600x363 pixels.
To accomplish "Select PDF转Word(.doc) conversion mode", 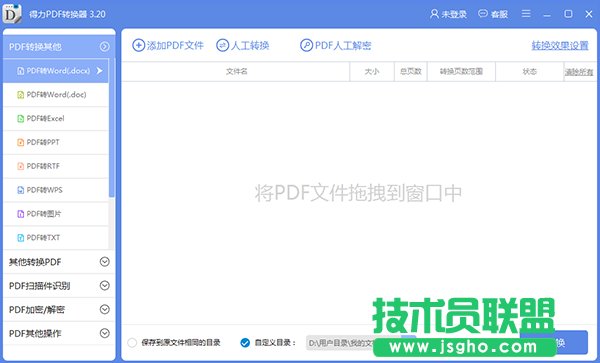I will [56, 94].
